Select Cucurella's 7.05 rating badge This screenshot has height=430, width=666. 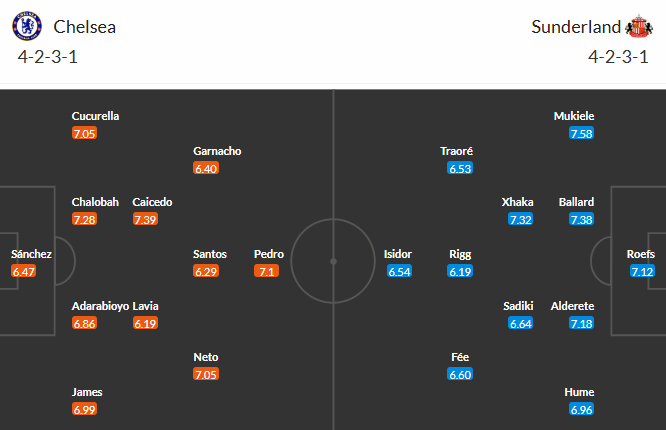(84, 133)
